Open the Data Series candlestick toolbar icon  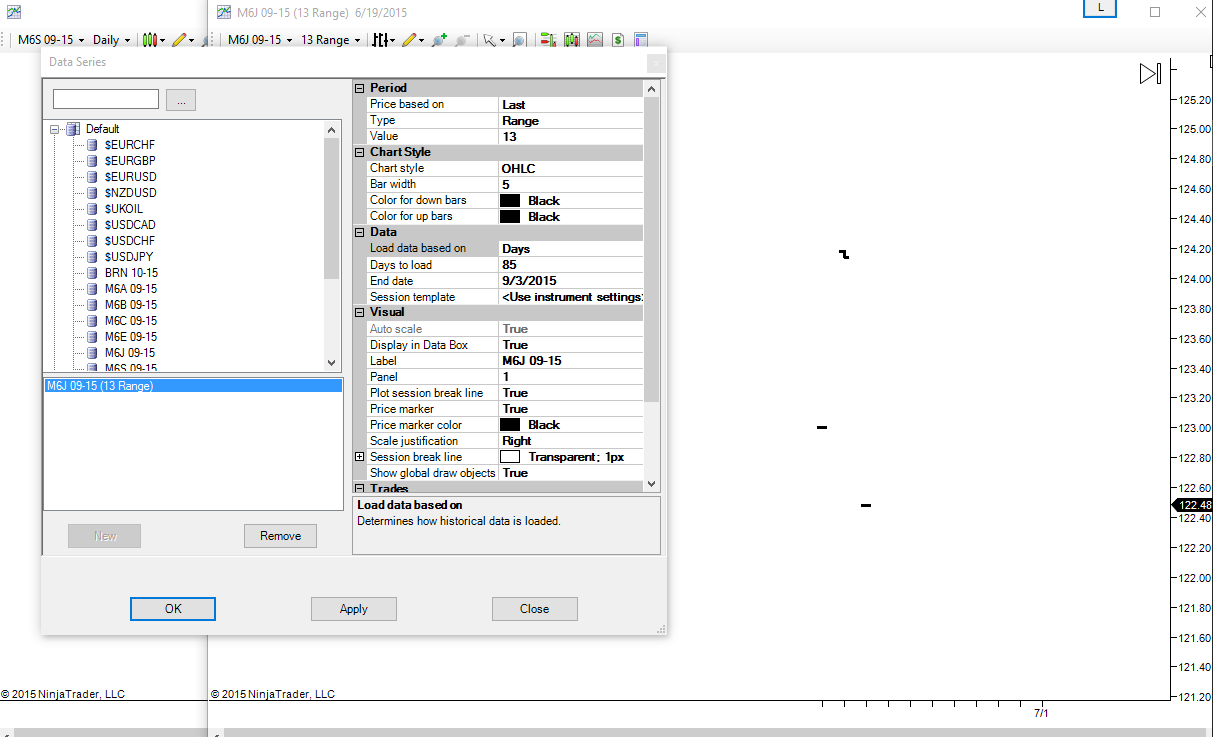[572, 40]
